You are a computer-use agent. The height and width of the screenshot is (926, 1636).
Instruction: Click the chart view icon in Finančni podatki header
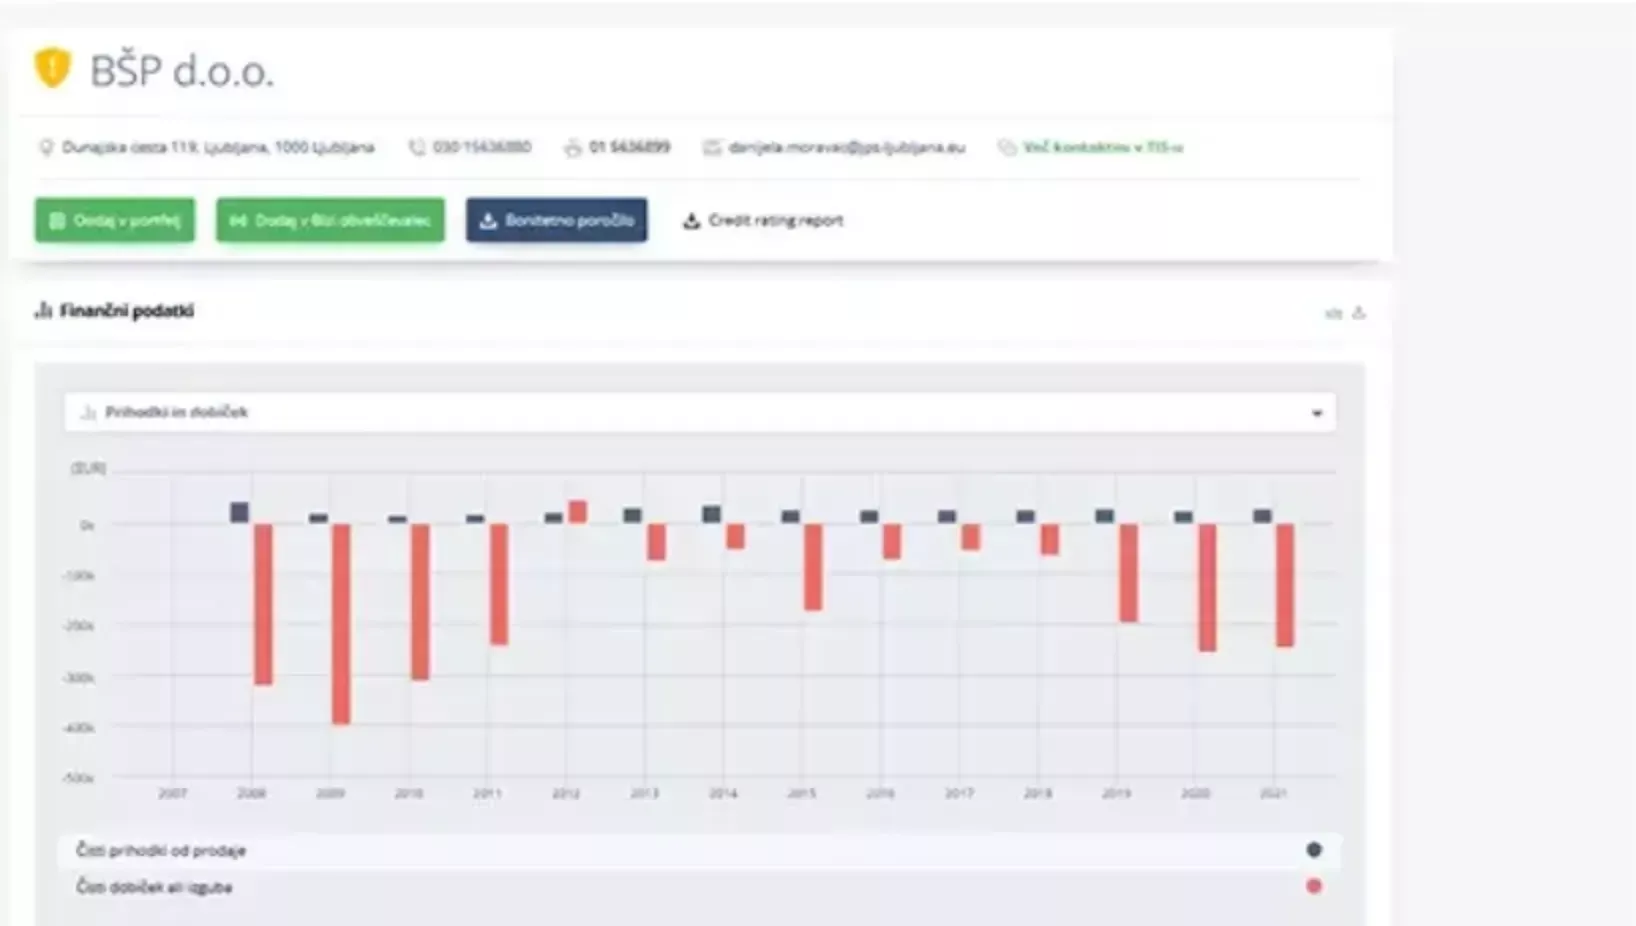click(x=1333, y=313)
